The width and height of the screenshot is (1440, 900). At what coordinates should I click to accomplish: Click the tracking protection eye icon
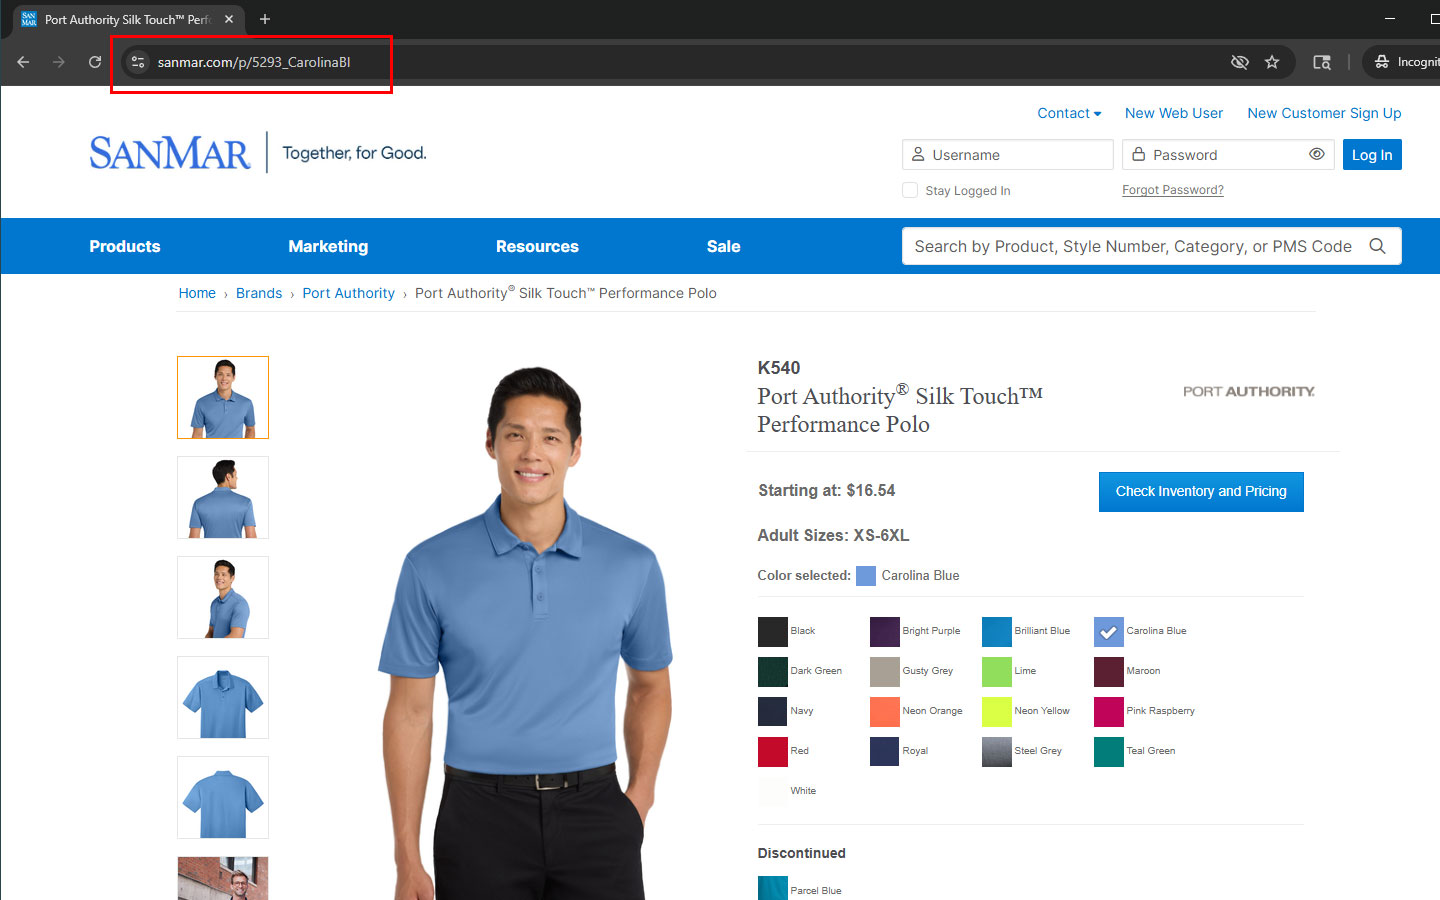1240,62
